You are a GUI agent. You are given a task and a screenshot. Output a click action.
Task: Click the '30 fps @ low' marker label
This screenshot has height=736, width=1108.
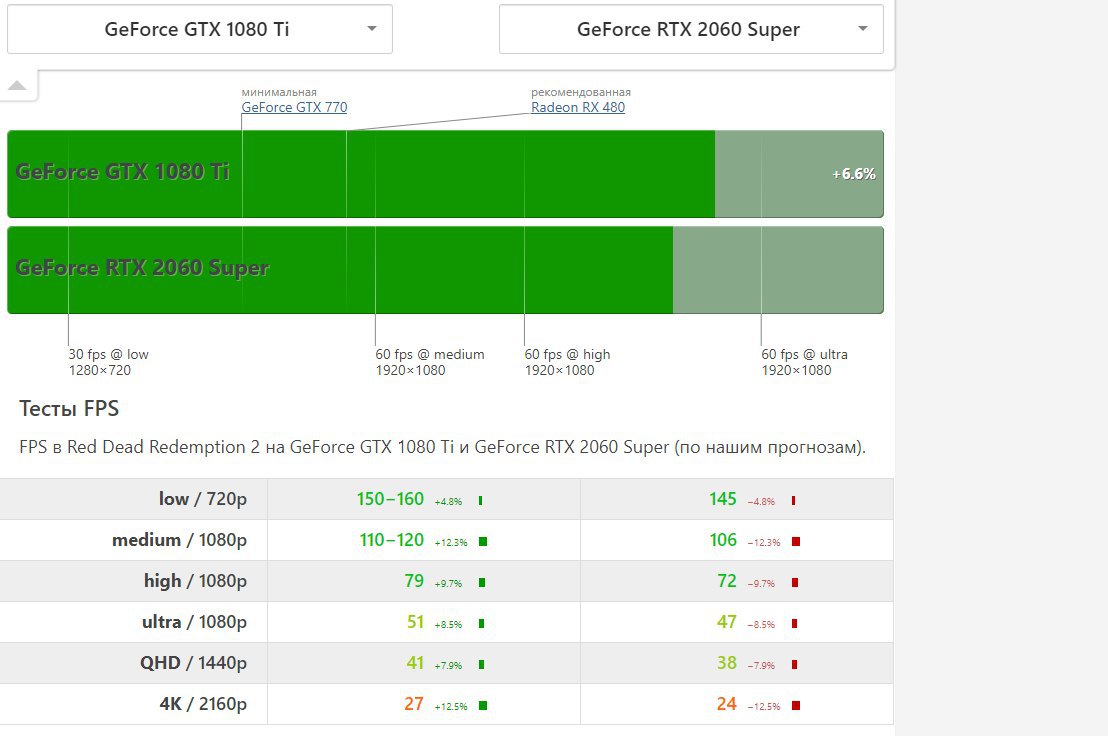(x=108, y=362)
